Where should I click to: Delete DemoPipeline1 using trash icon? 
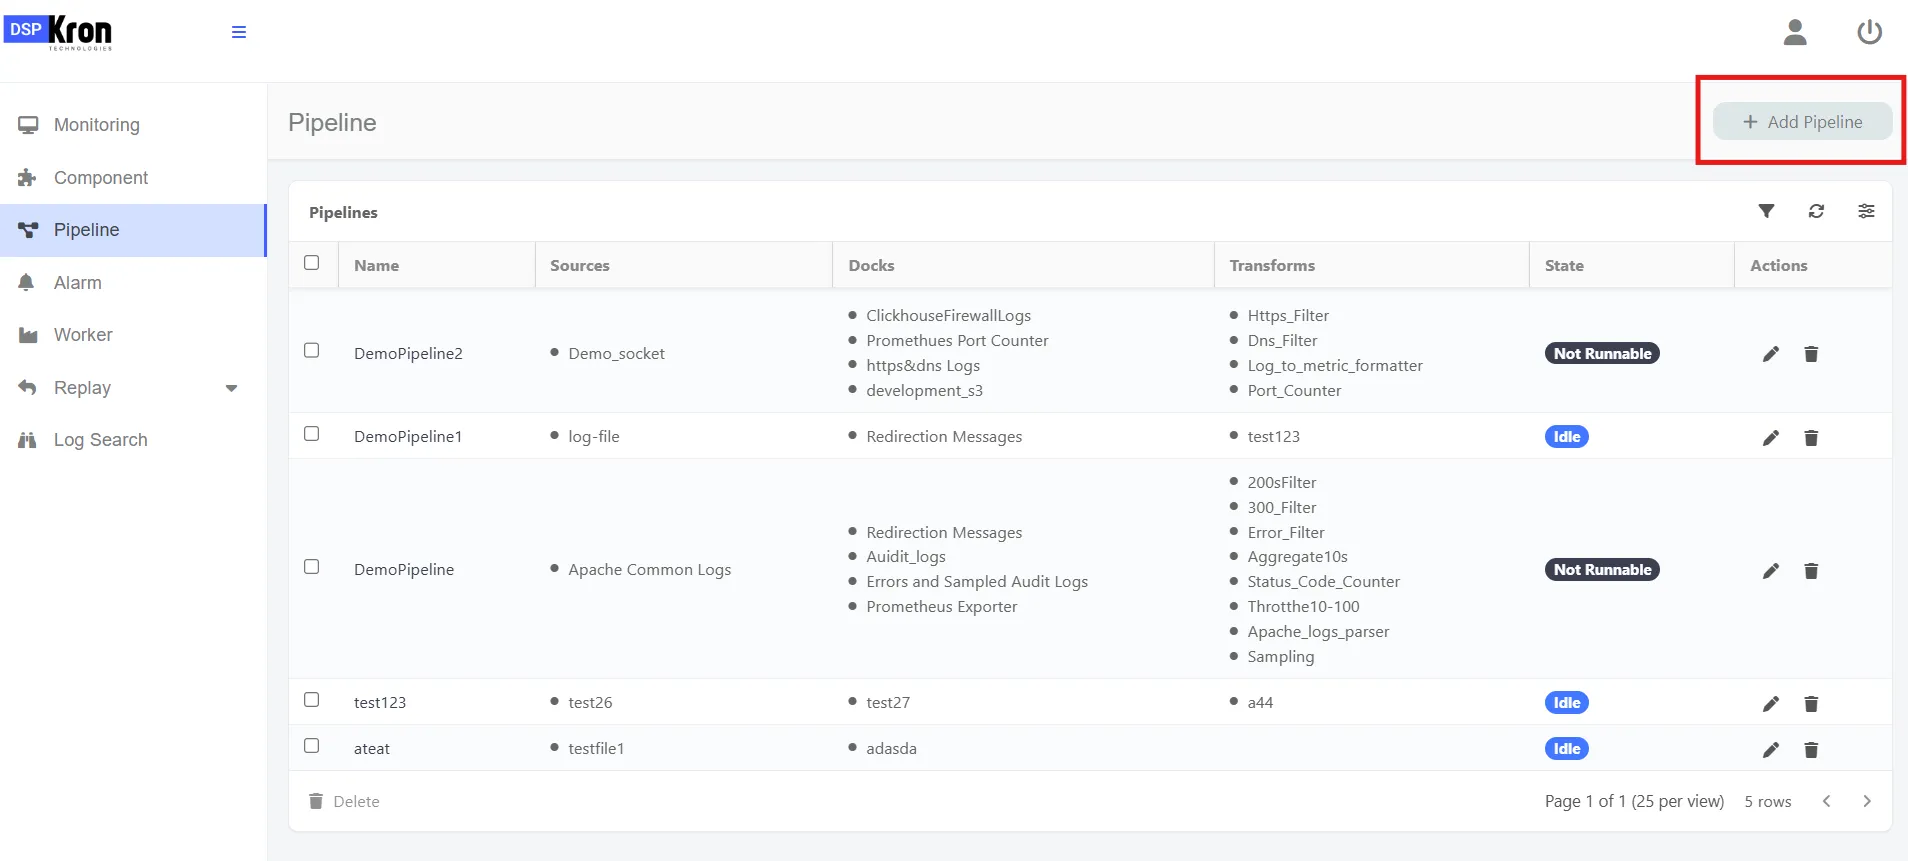(1811, 437)
